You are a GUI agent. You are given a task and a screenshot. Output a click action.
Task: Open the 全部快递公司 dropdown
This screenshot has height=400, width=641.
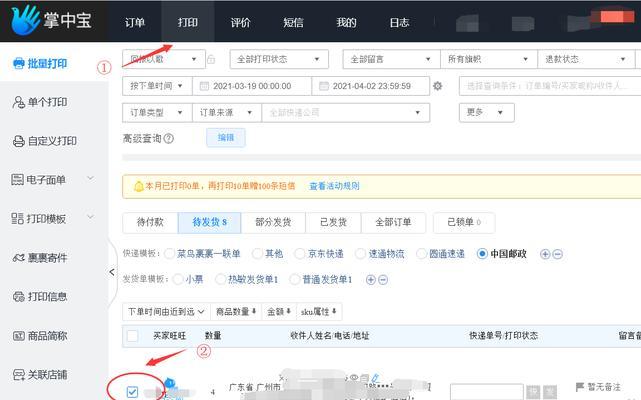click(346, 112)
